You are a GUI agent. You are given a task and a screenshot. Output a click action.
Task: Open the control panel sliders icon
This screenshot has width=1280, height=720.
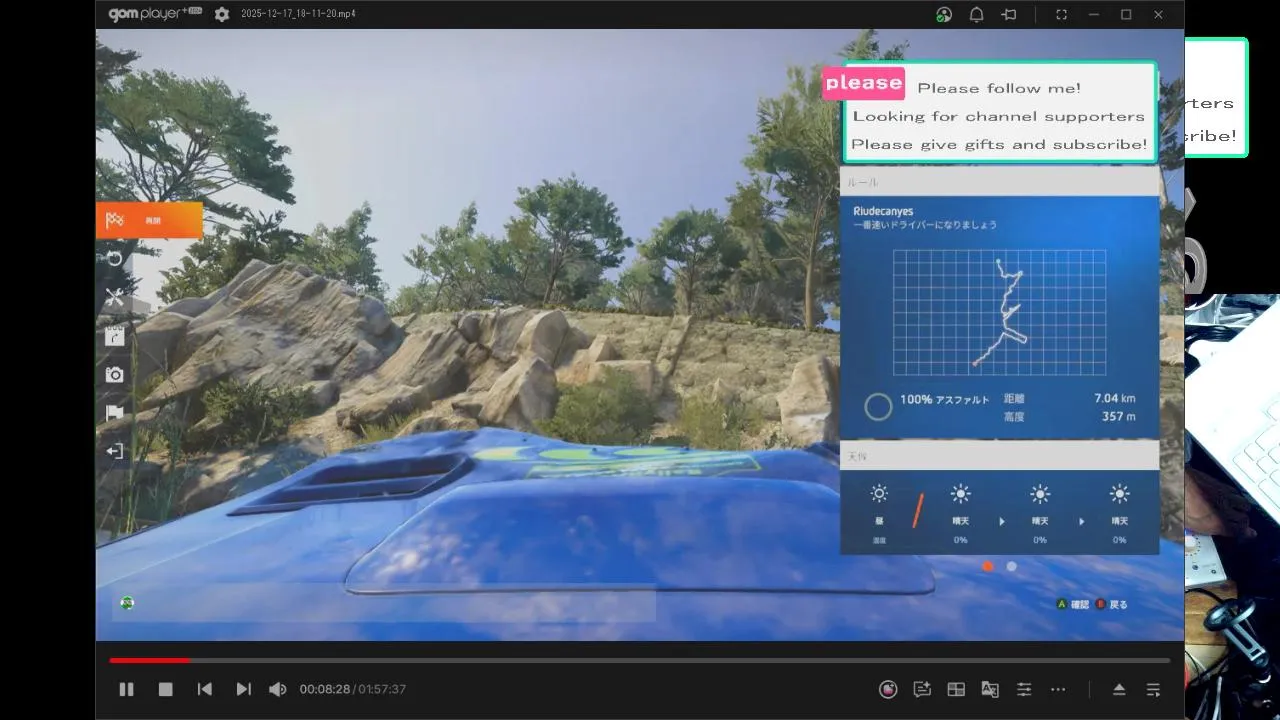tap(1024, 689)
